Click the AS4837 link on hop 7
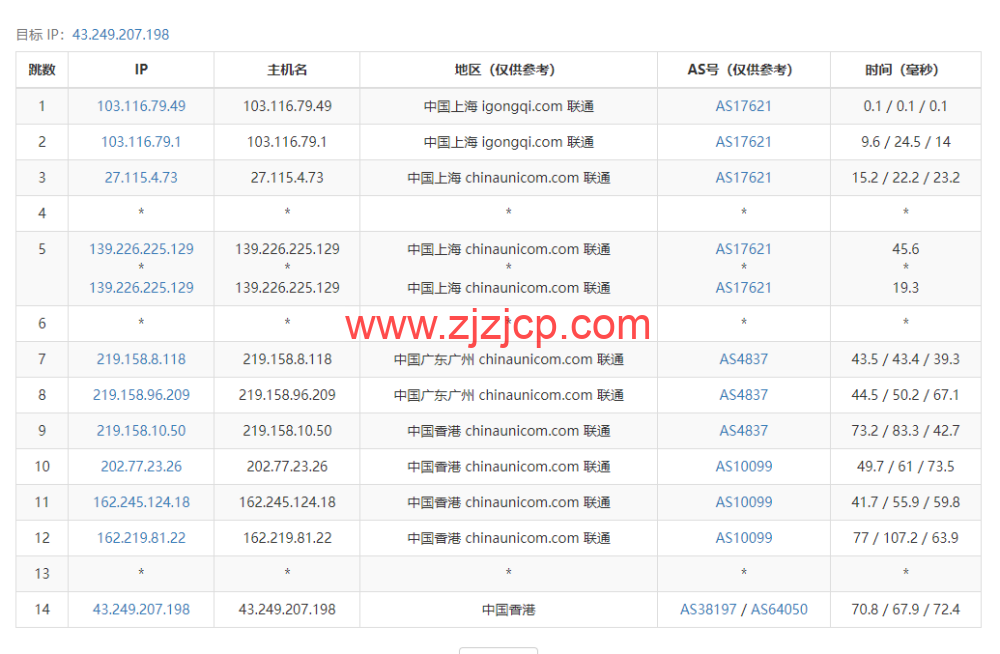This screenshot has height=654, width=1000. 743,358
